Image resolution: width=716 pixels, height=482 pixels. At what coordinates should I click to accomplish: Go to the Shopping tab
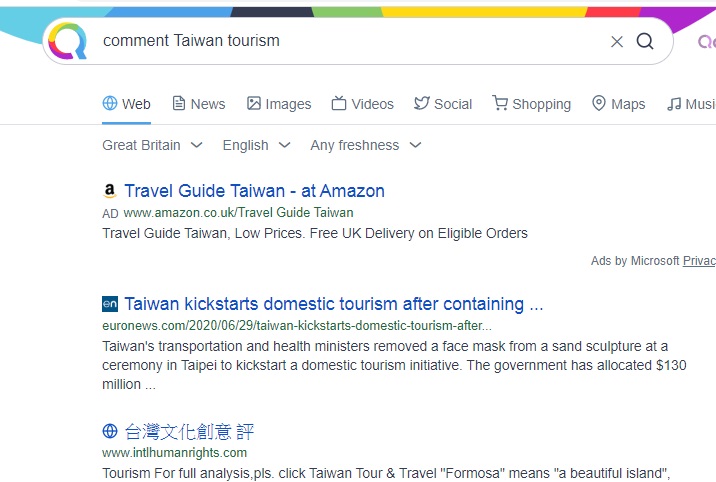[531, 104]
